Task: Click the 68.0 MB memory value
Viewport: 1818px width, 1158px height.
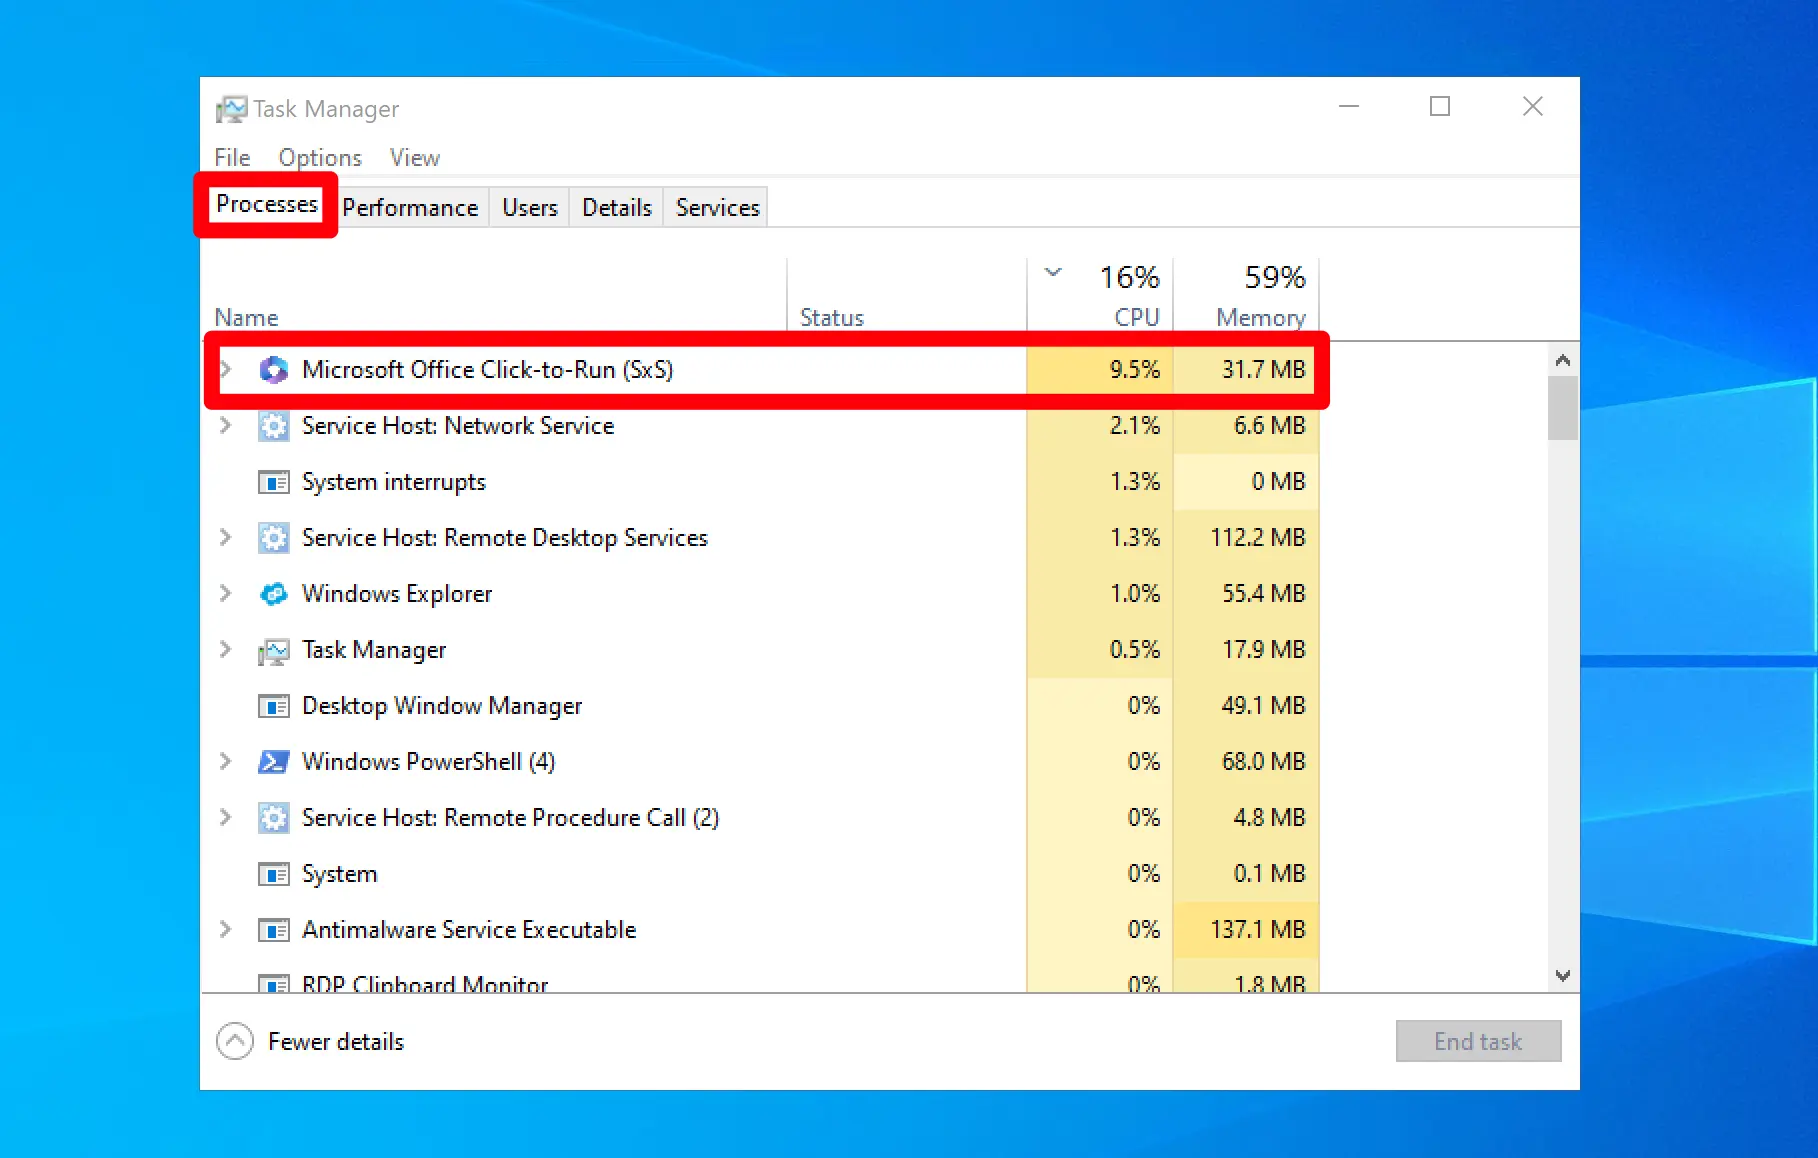Action: 1264,762
